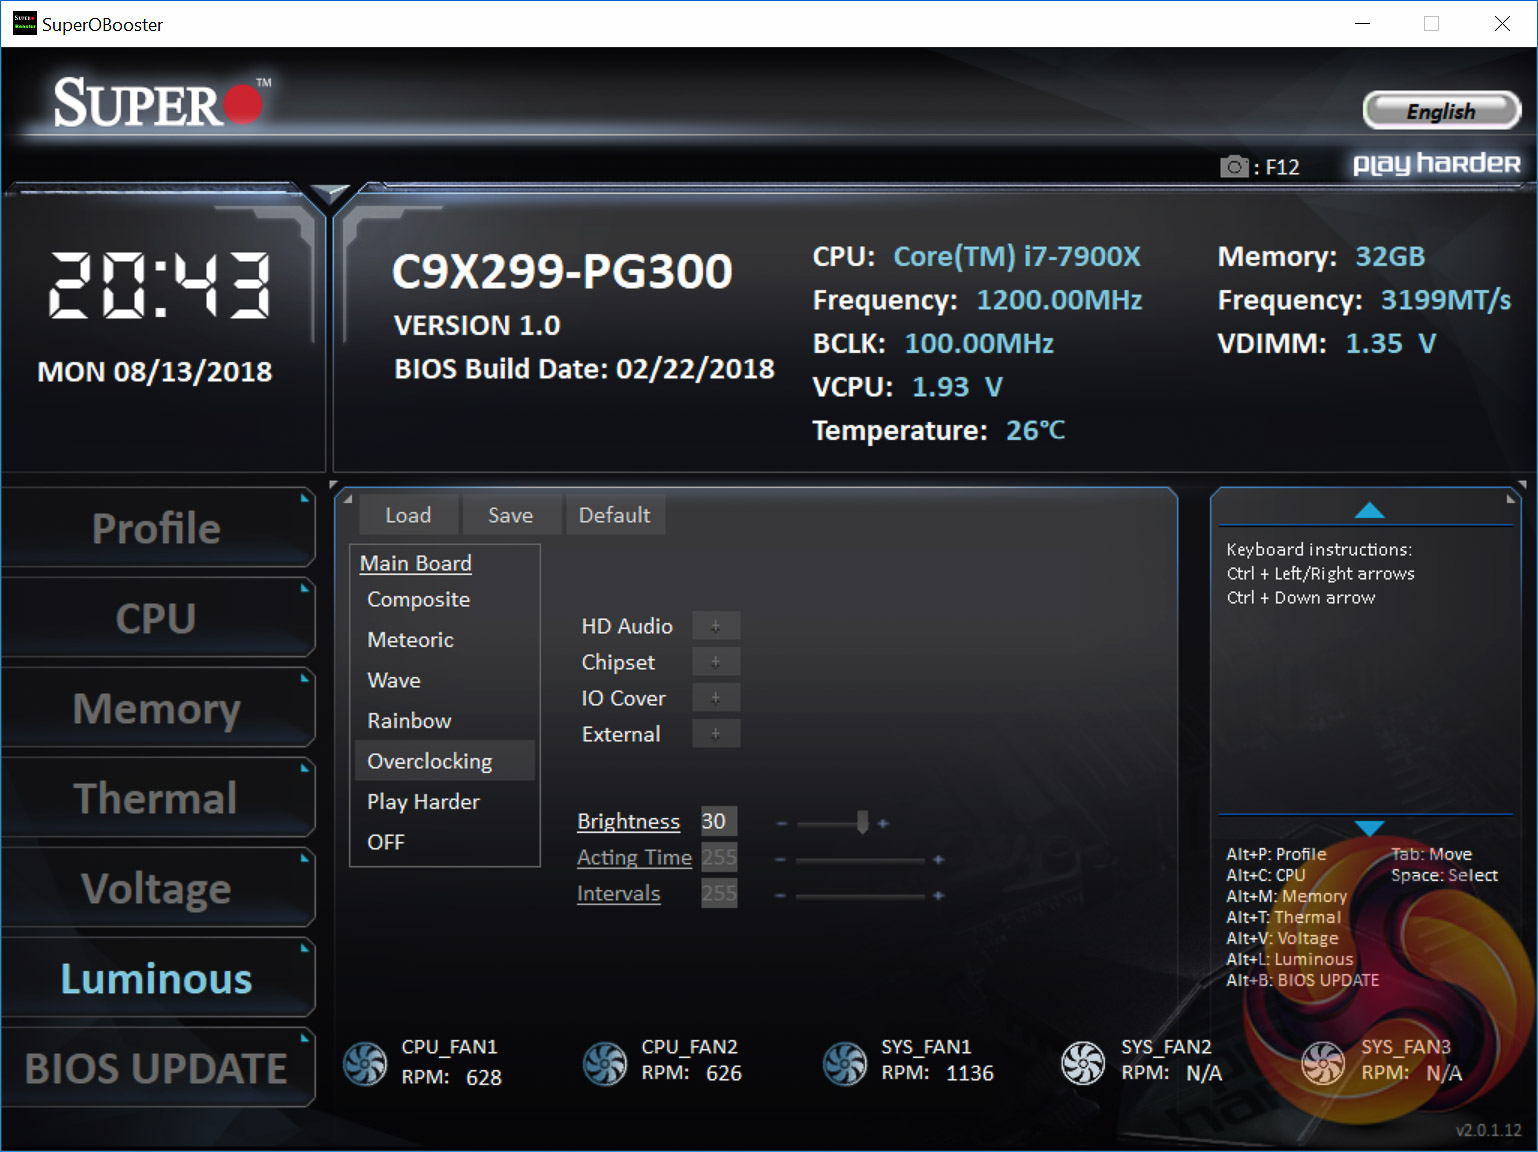
Task: Click the SuperOBooster icon in the title bar
Action: (x=25, y=23)
